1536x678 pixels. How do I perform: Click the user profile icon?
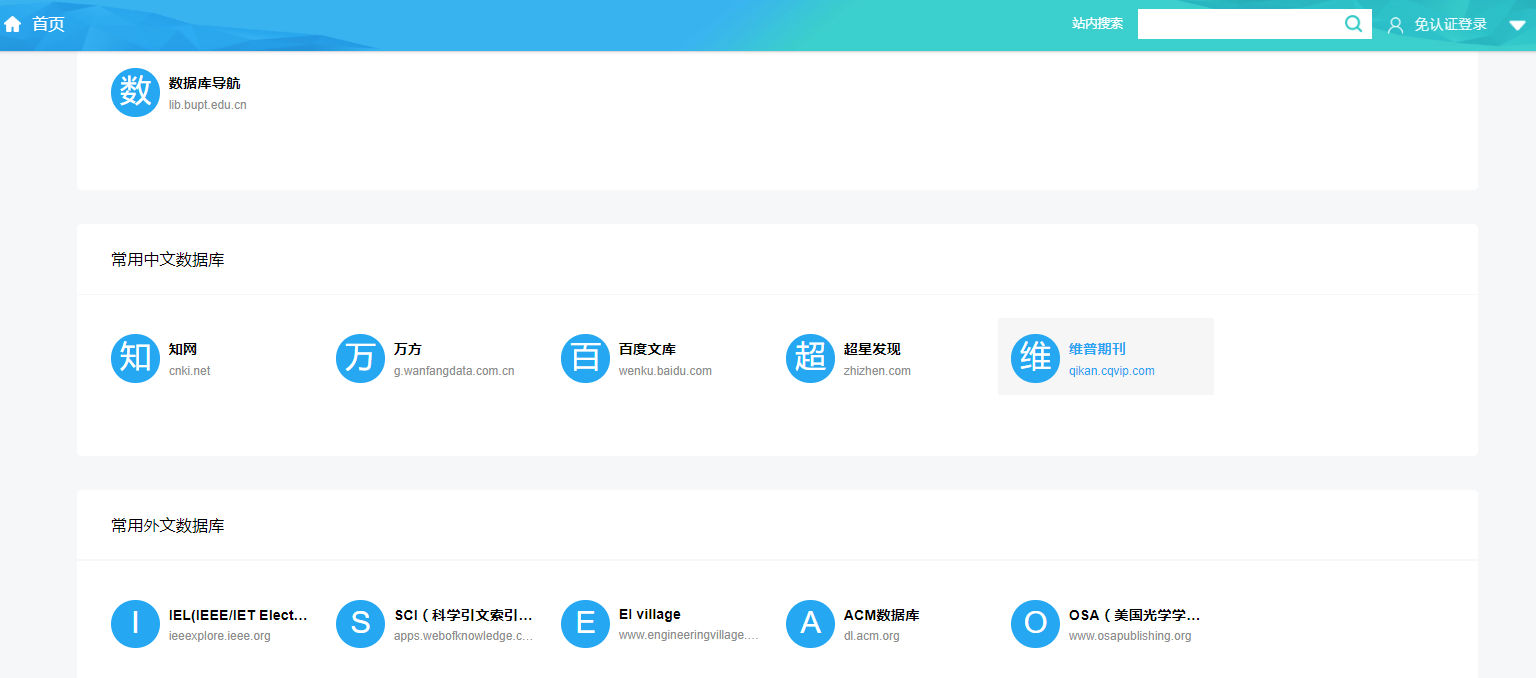[1395, 25]
